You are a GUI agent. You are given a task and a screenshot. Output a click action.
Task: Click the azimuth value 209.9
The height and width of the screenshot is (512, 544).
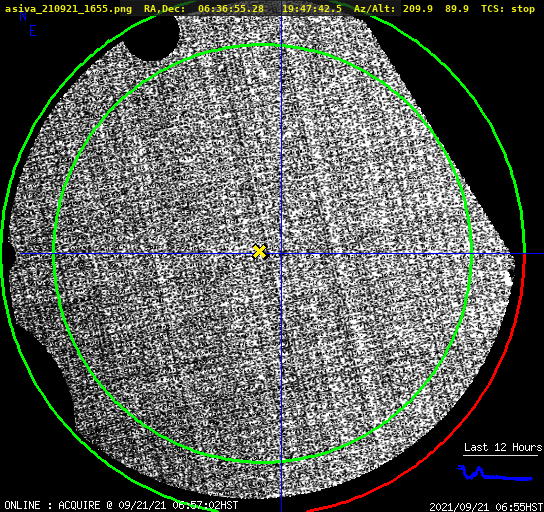pos(418,9)
